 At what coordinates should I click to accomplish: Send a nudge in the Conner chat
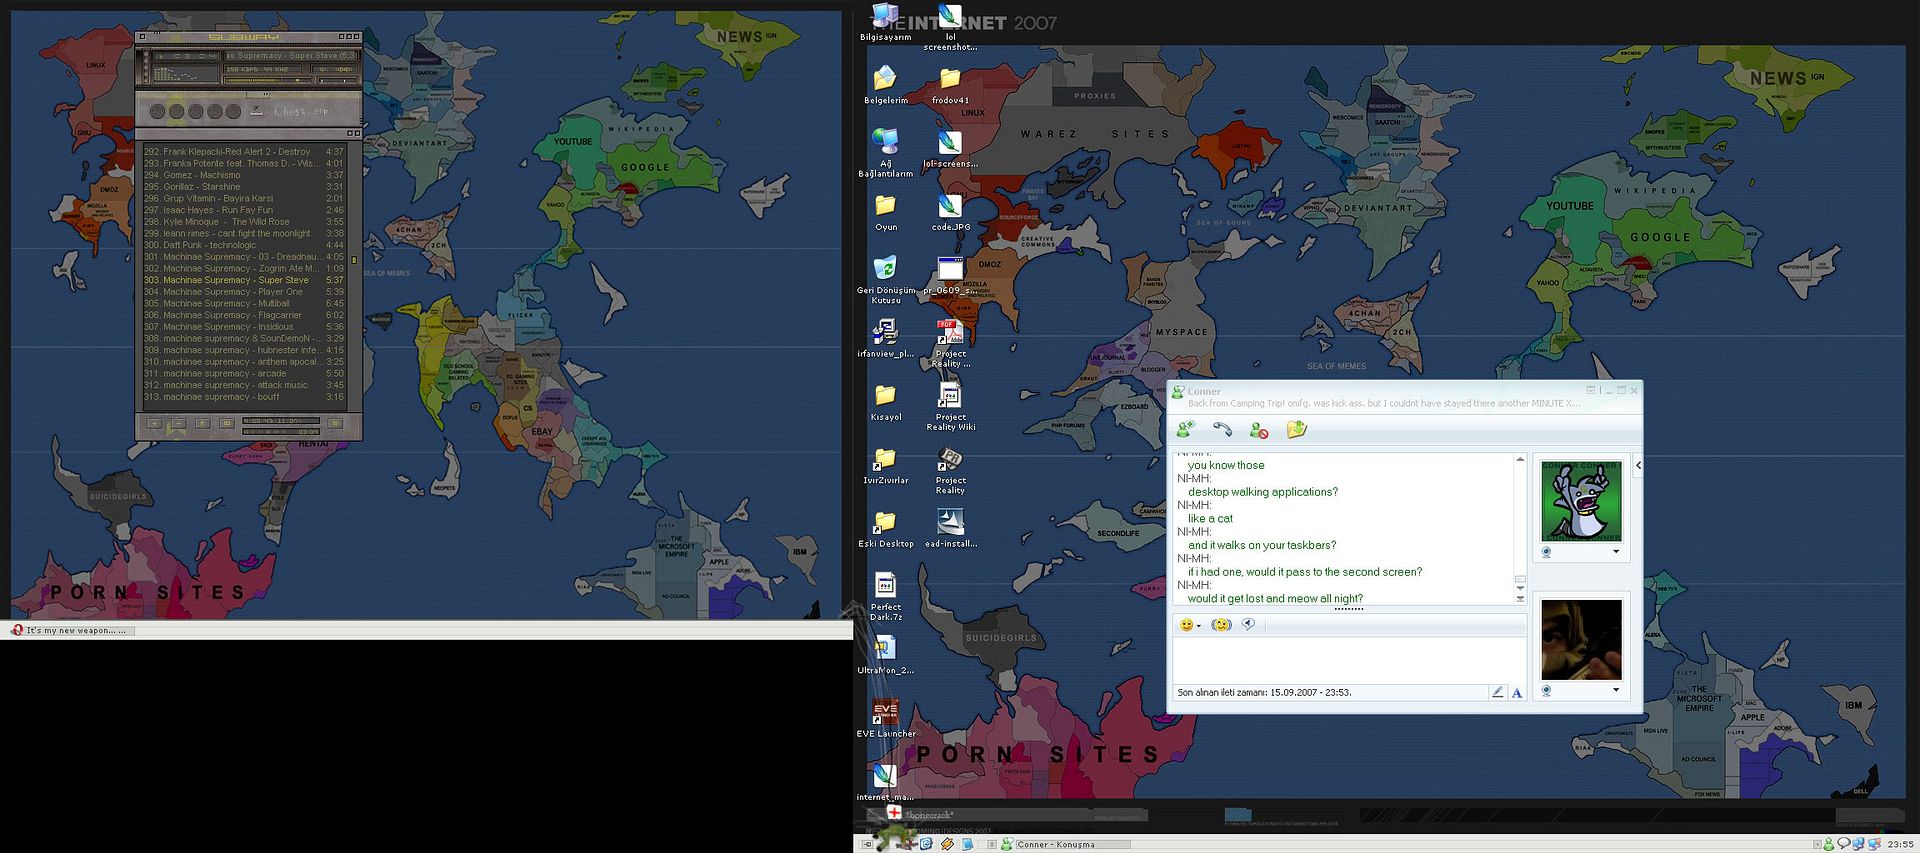(x=1221, y=625)
